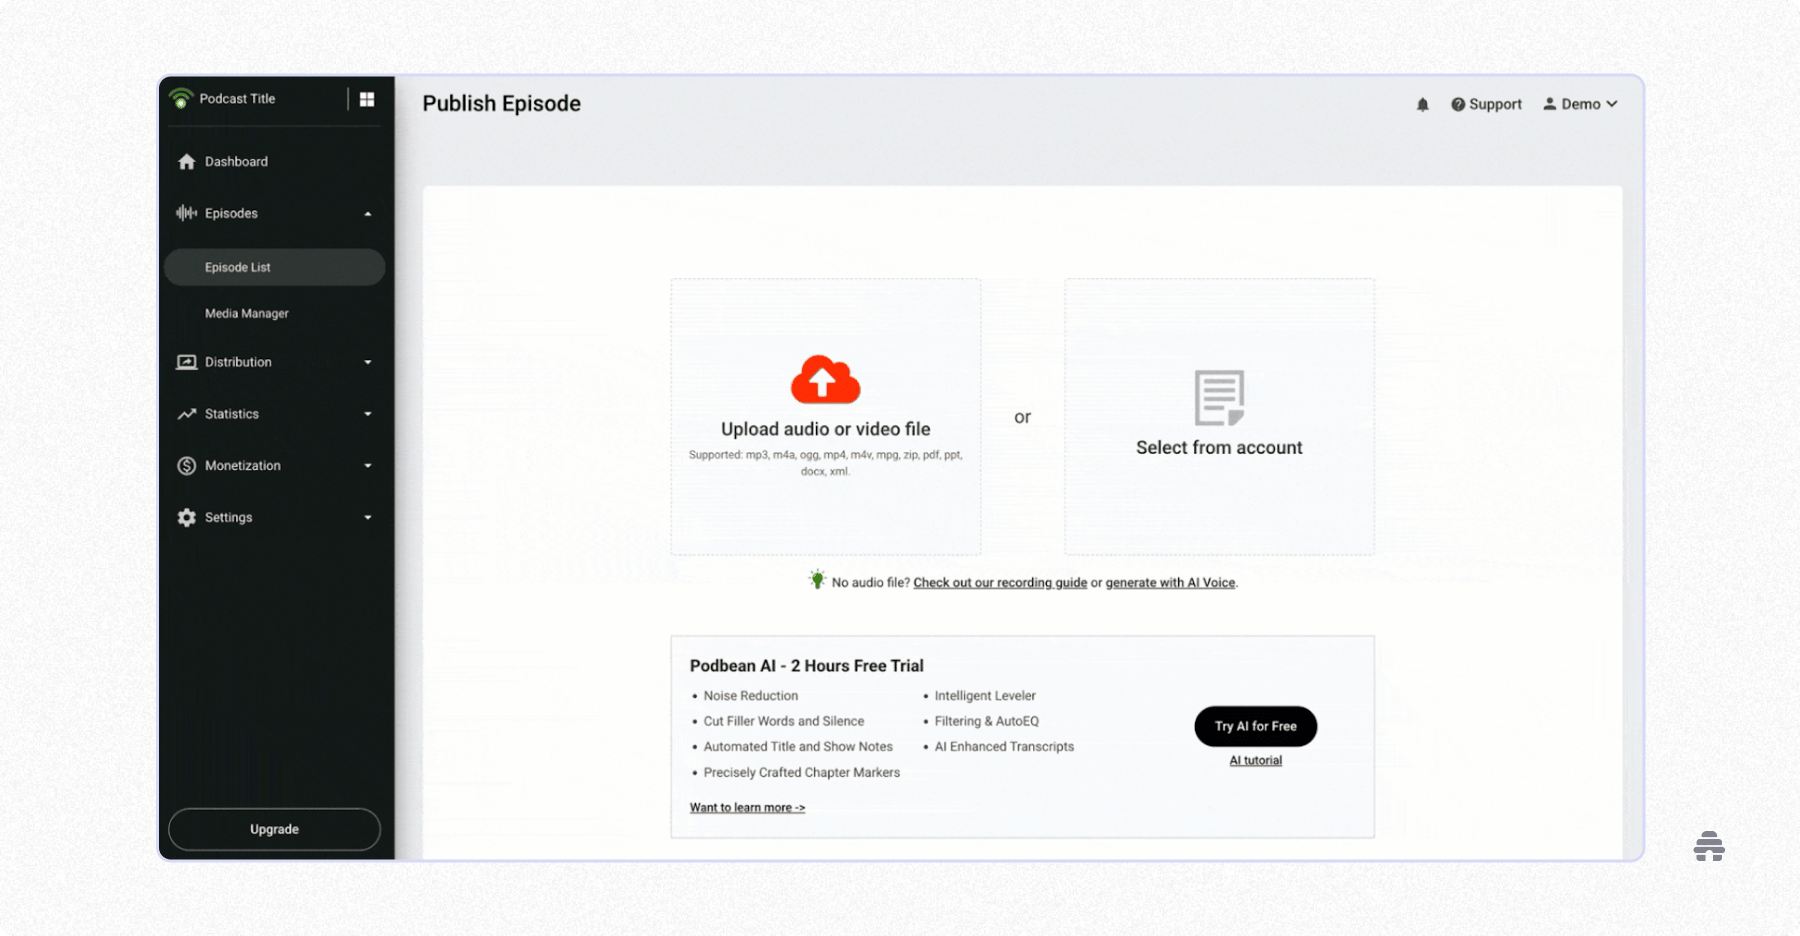Click the apps grid icon beside Podcast Title
This screenshot has width=1800, height=936.
click(367, 99)
